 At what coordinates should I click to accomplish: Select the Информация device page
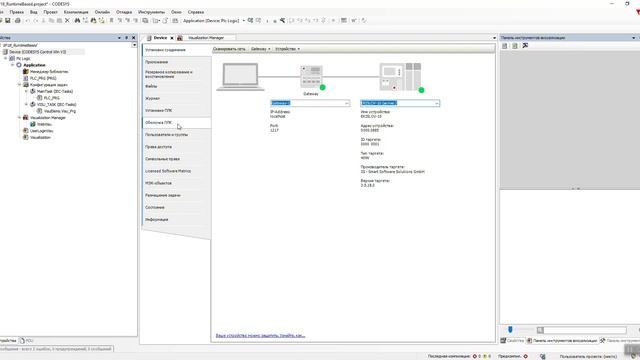pyautogui.click(x=176, y=220)
